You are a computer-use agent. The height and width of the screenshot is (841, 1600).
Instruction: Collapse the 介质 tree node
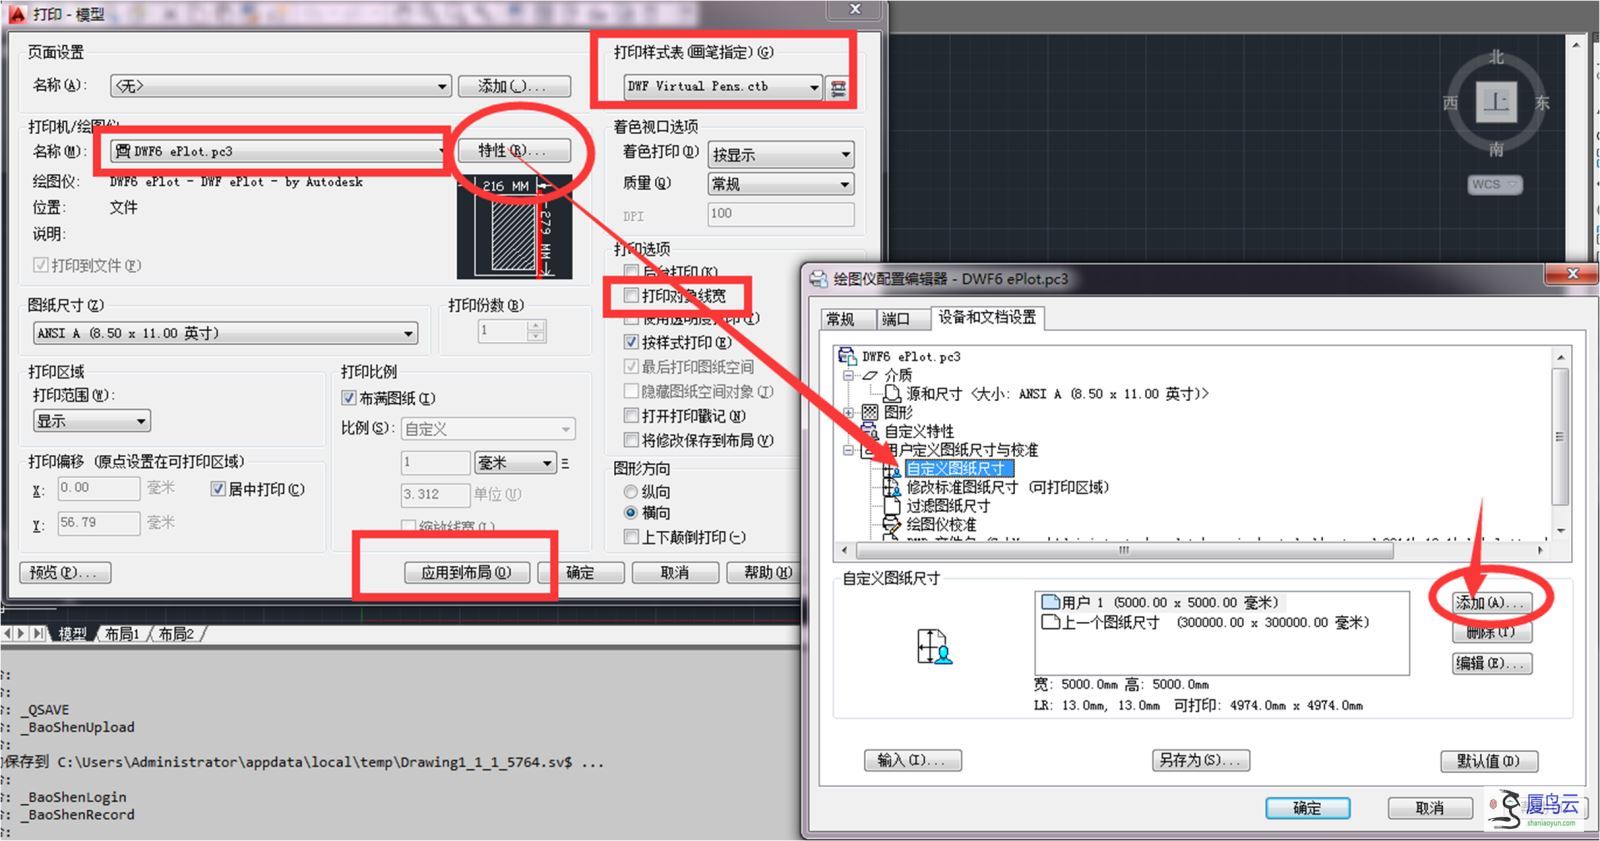click(849, 375)
